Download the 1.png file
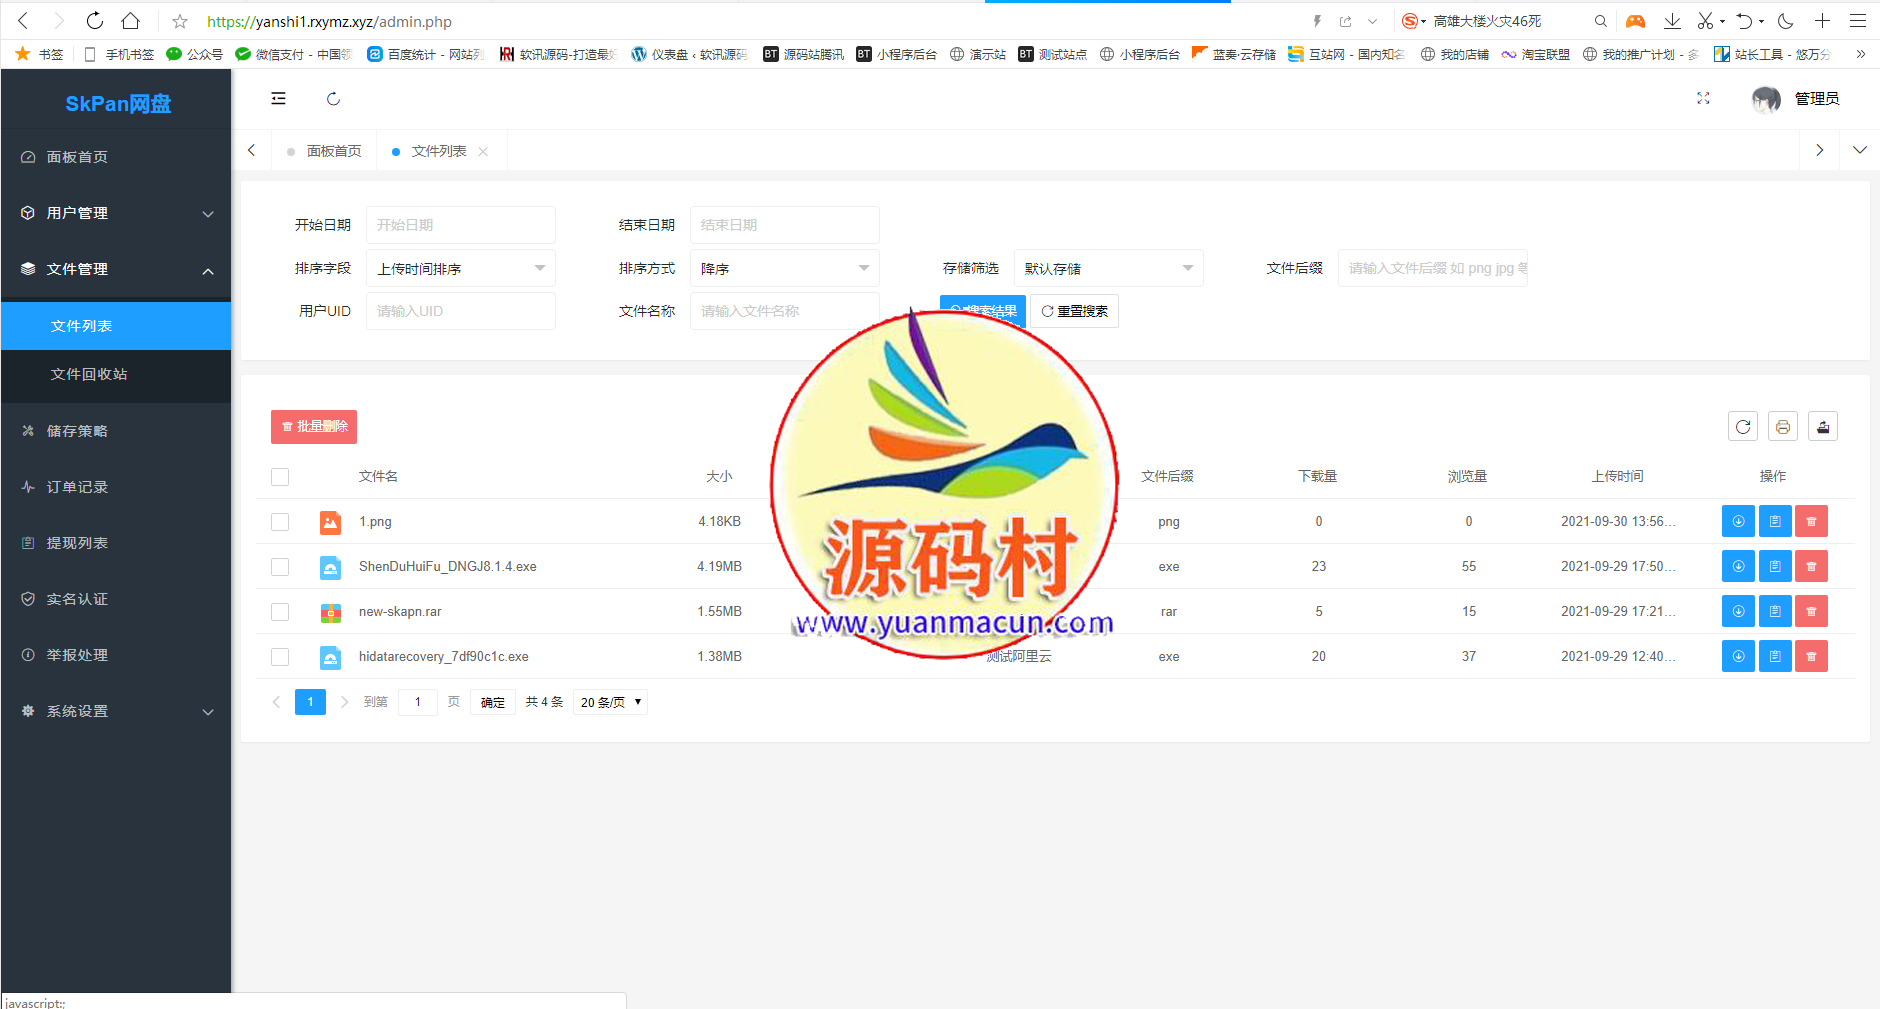The image size is (1880, 1009). pyautogui.click(x=1738, y=521)
